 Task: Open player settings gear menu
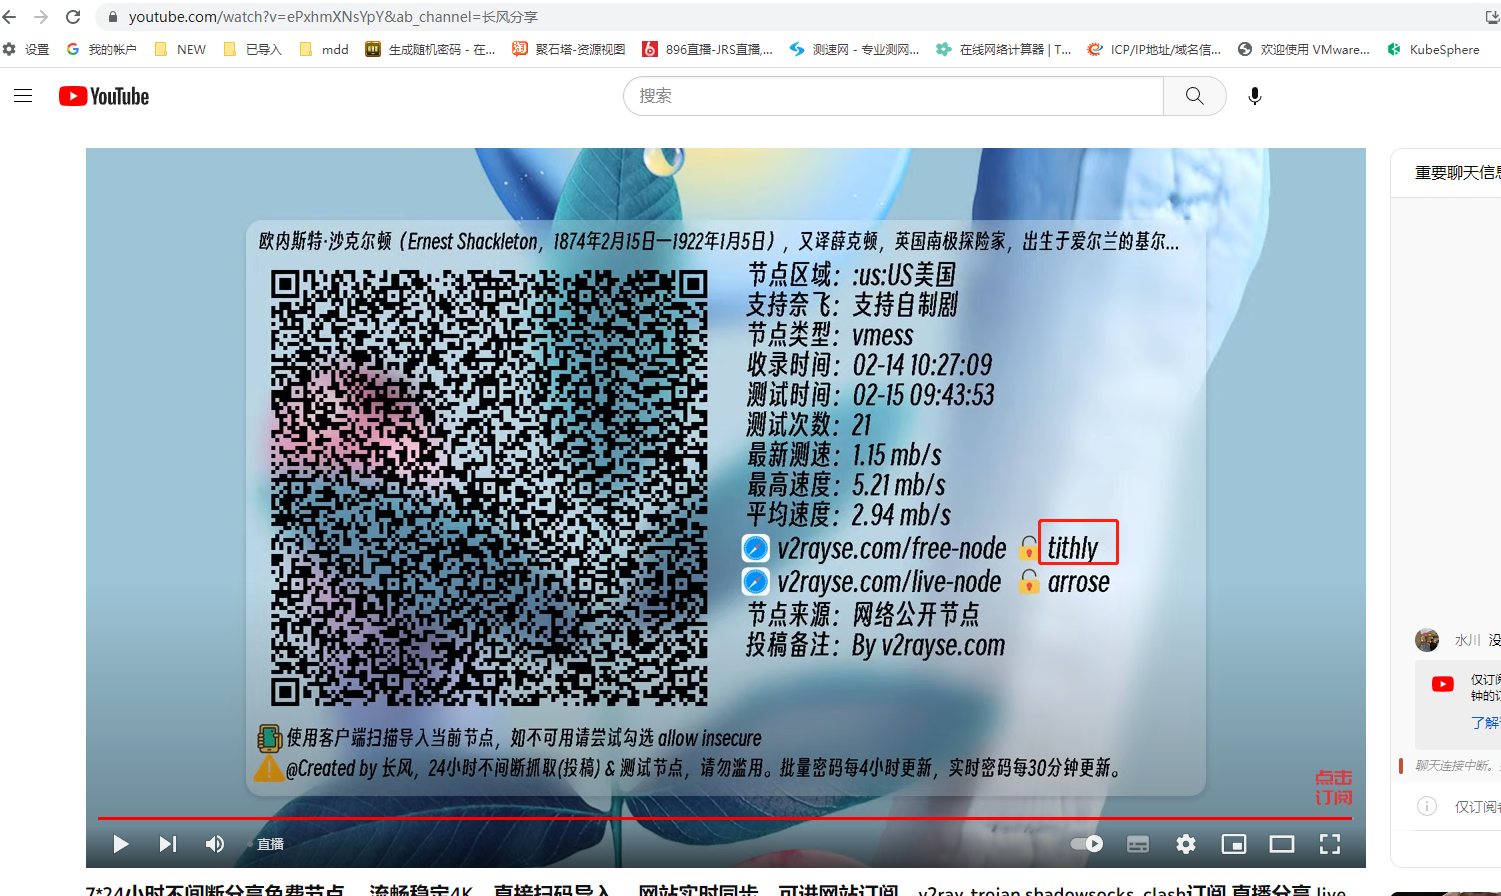point(1186,844)
